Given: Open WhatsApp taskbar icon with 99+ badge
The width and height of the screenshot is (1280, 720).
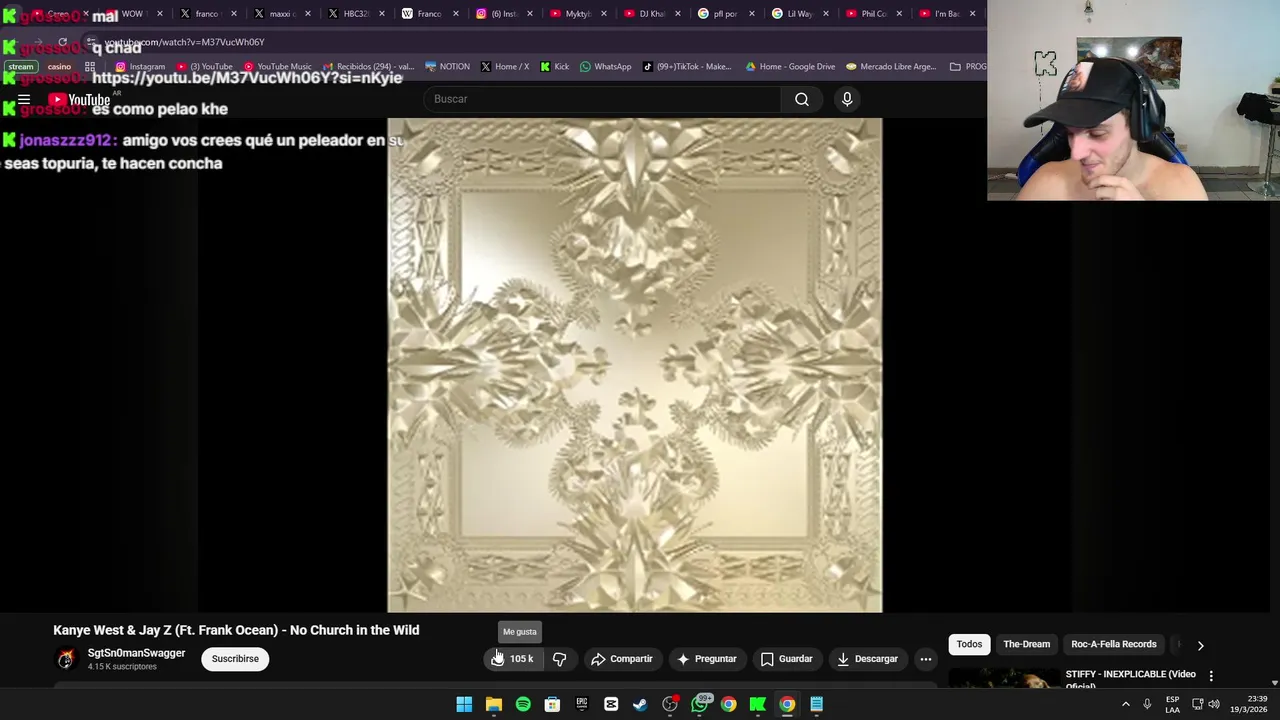Looking at the screenshot, I should click(700, 705).
